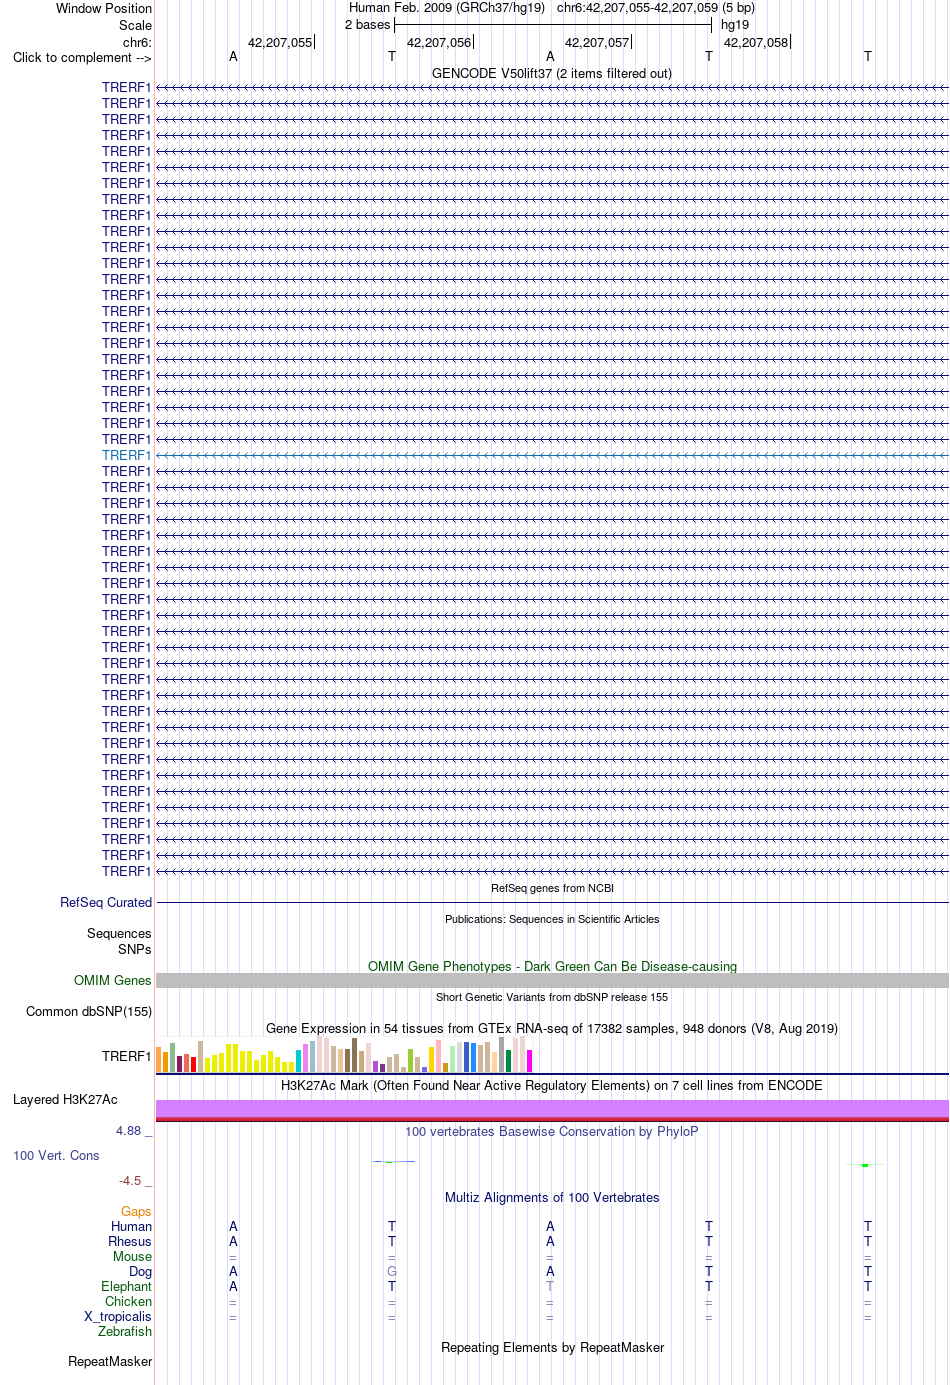Viewport: 950px width, 1385px height.
Task: Click the gray OMIM Genes bar
Action: point(552,980)
